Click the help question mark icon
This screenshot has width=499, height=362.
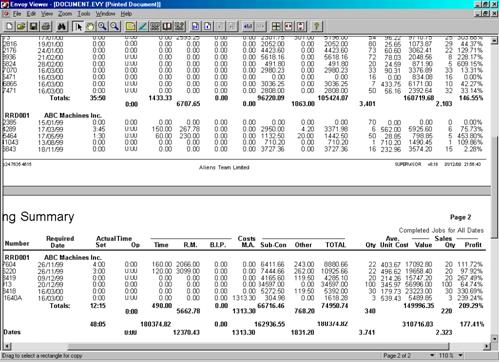point(317,26)
